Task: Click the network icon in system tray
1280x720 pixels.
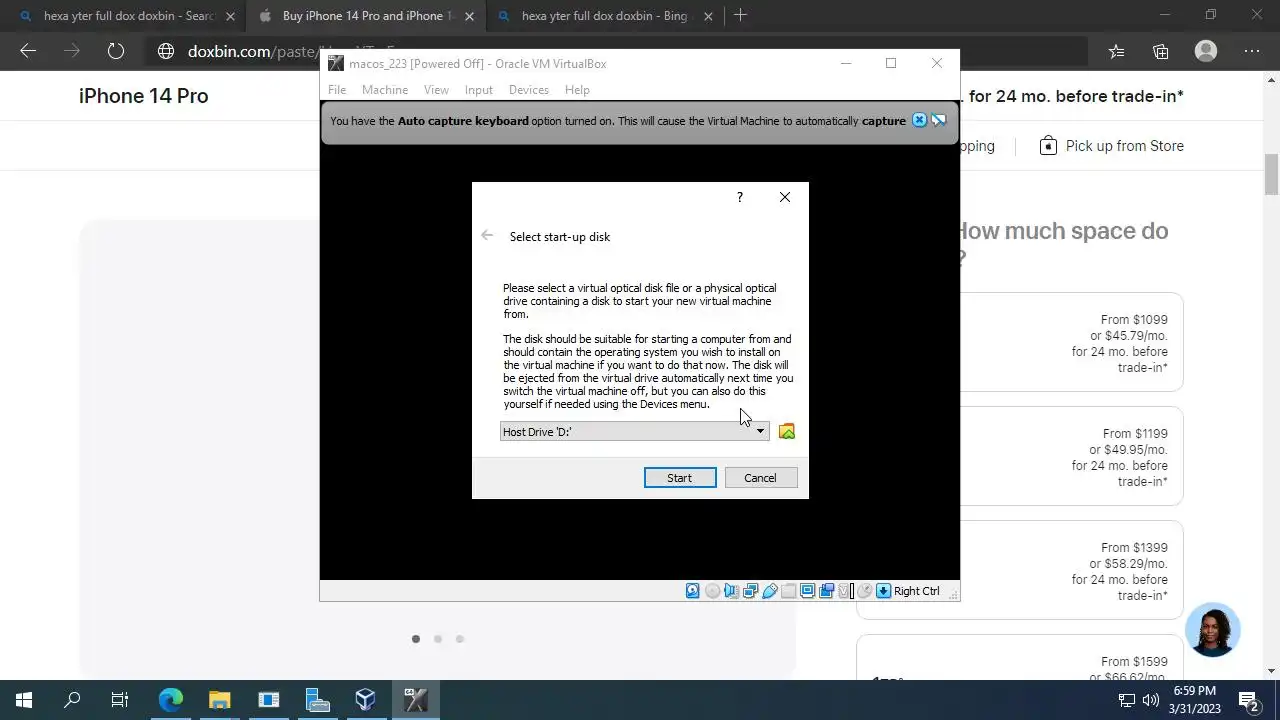Action: (1126, 700)
